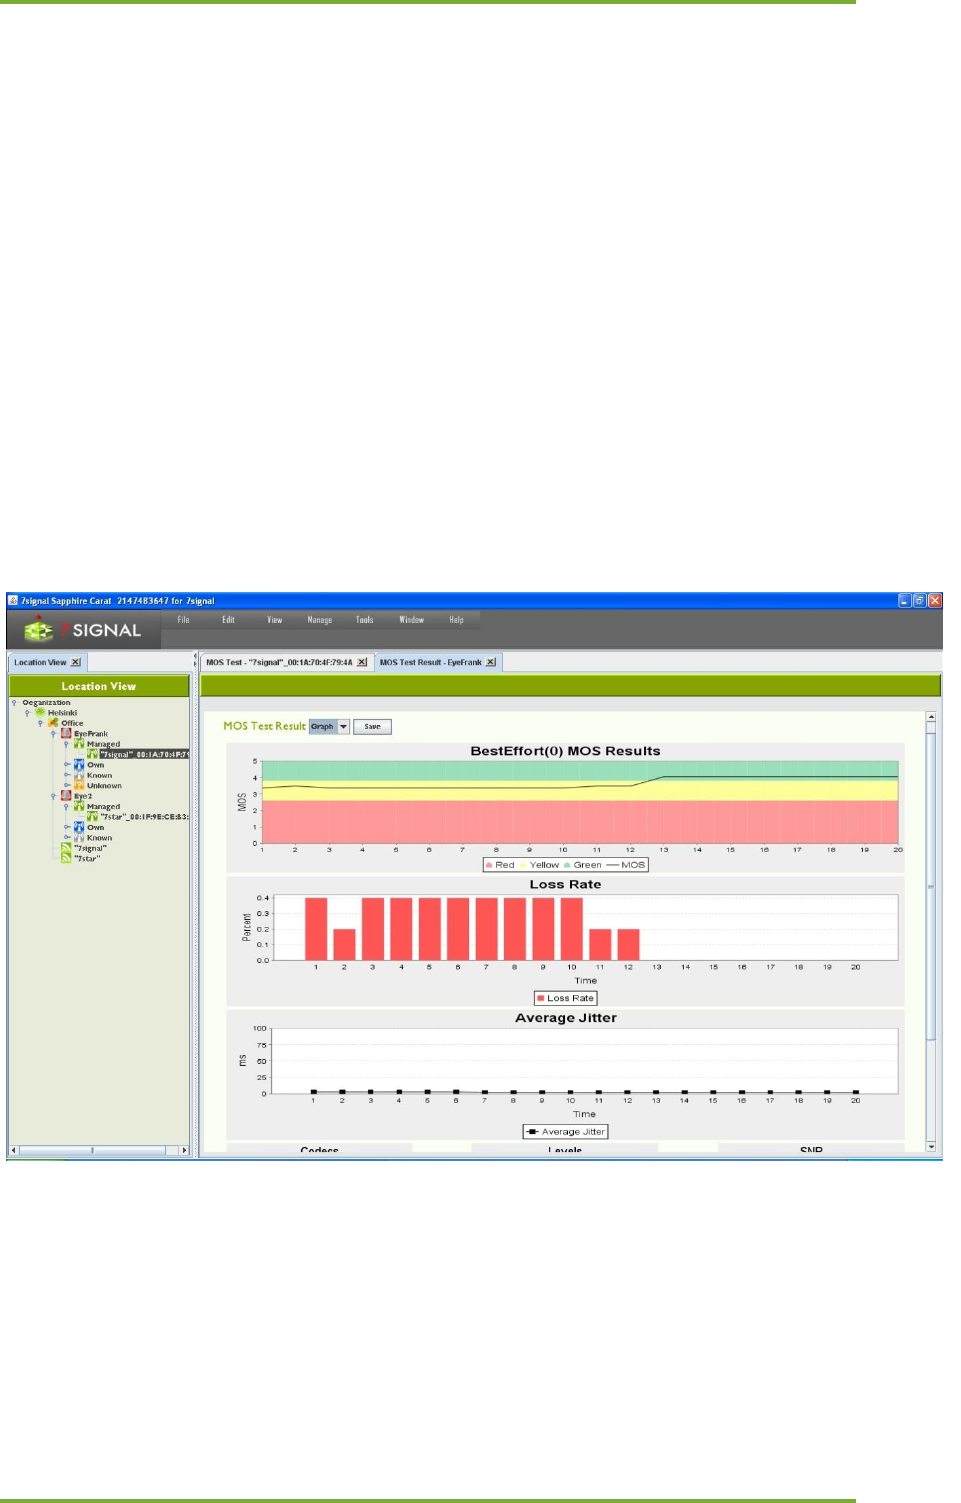This screenshot has width=961, height=1503.
Task: Click the 7SIGNAL logo
Action: 83,630
